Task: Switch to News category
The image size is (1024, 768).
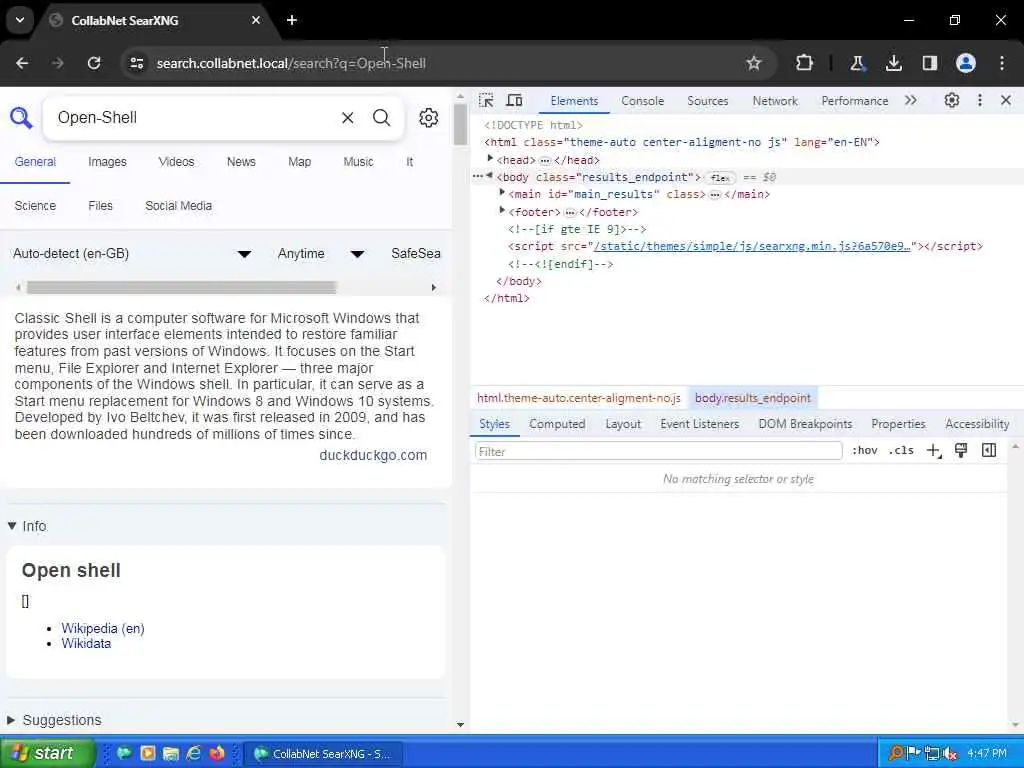Action: [x=241, y=162]
